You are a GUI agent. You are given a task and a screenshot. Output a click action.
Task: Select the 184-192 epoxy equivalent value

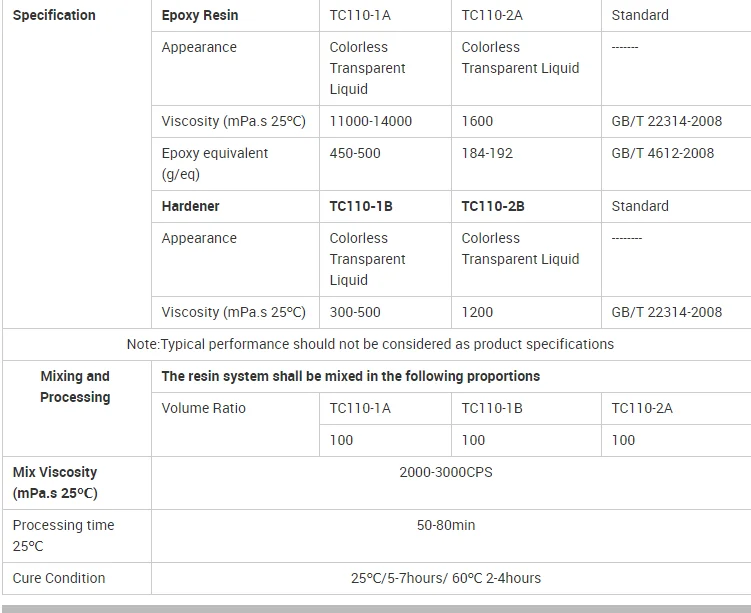point(487,153)
